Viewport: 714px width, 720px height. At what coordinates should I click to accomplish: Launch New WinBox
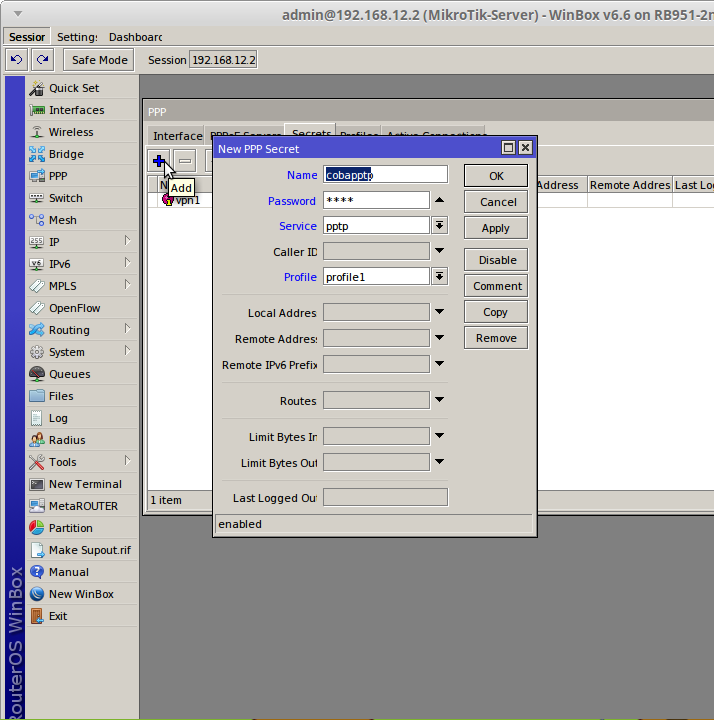[x=83, y=594]
